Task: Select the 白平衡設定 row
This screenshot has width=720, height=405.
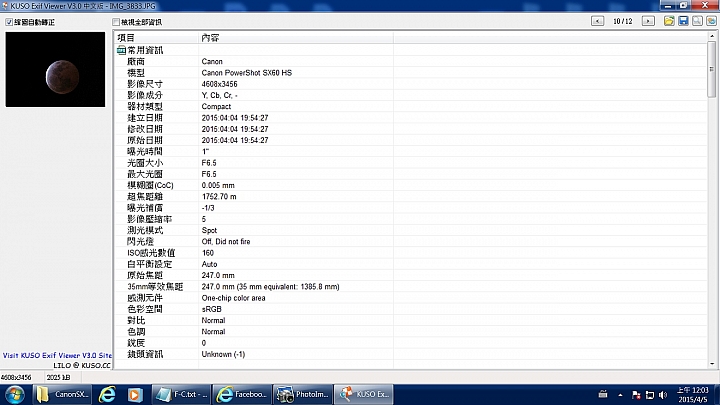Action: click(411, 264)
